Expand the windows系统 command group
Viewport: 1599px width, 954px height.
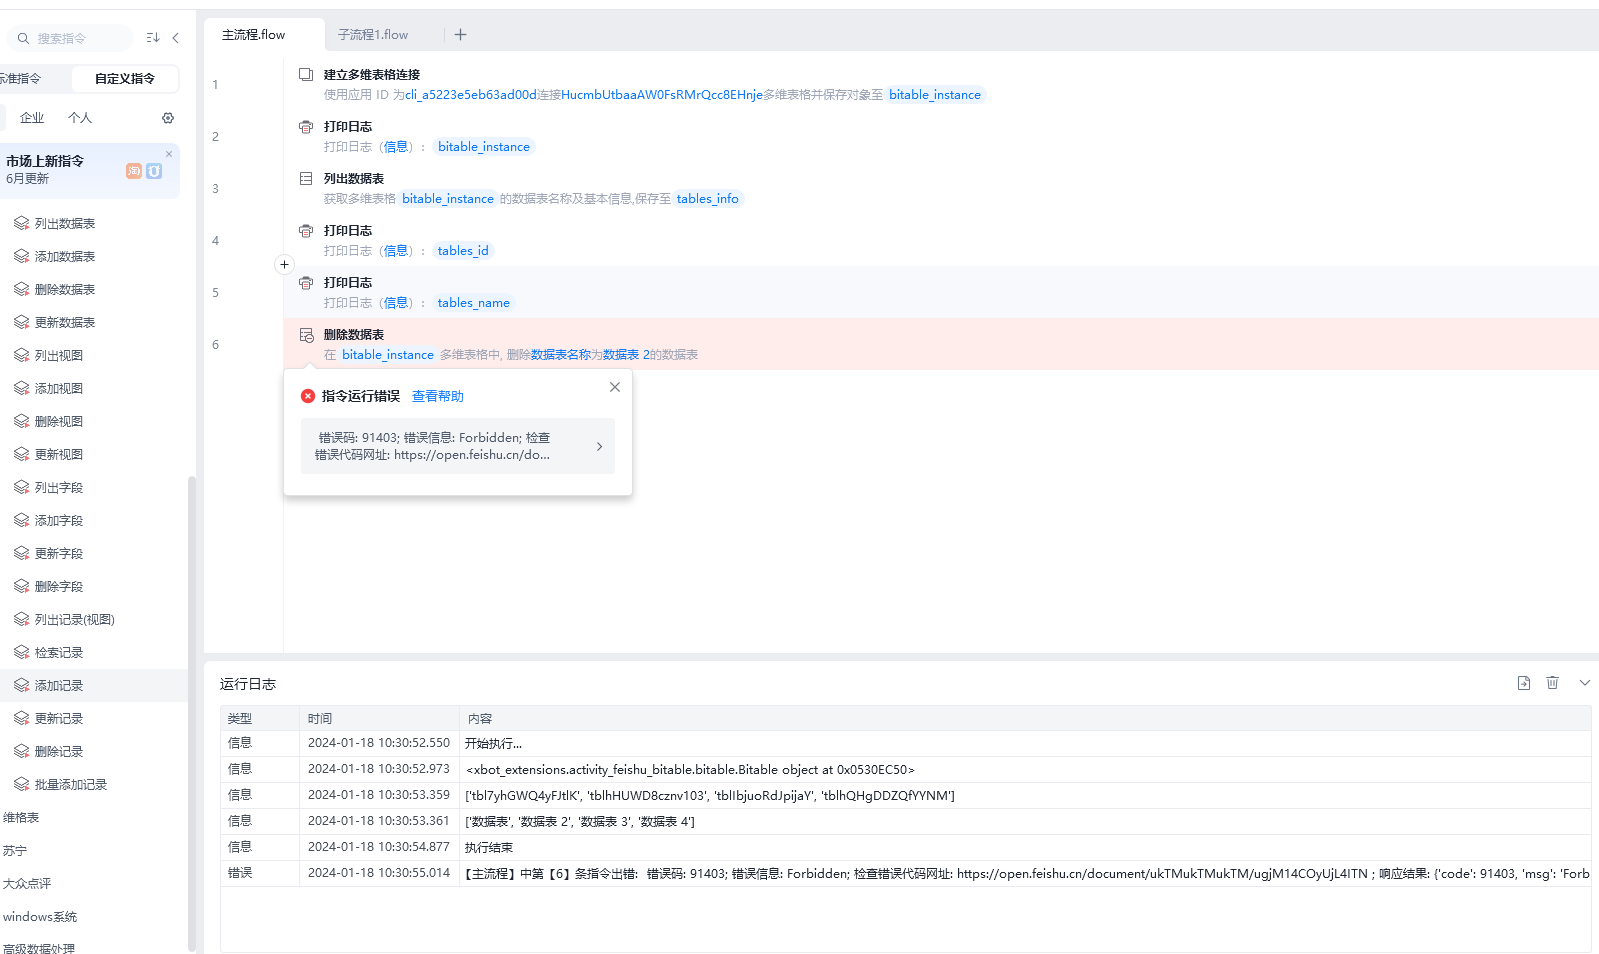tap(40, 917)
